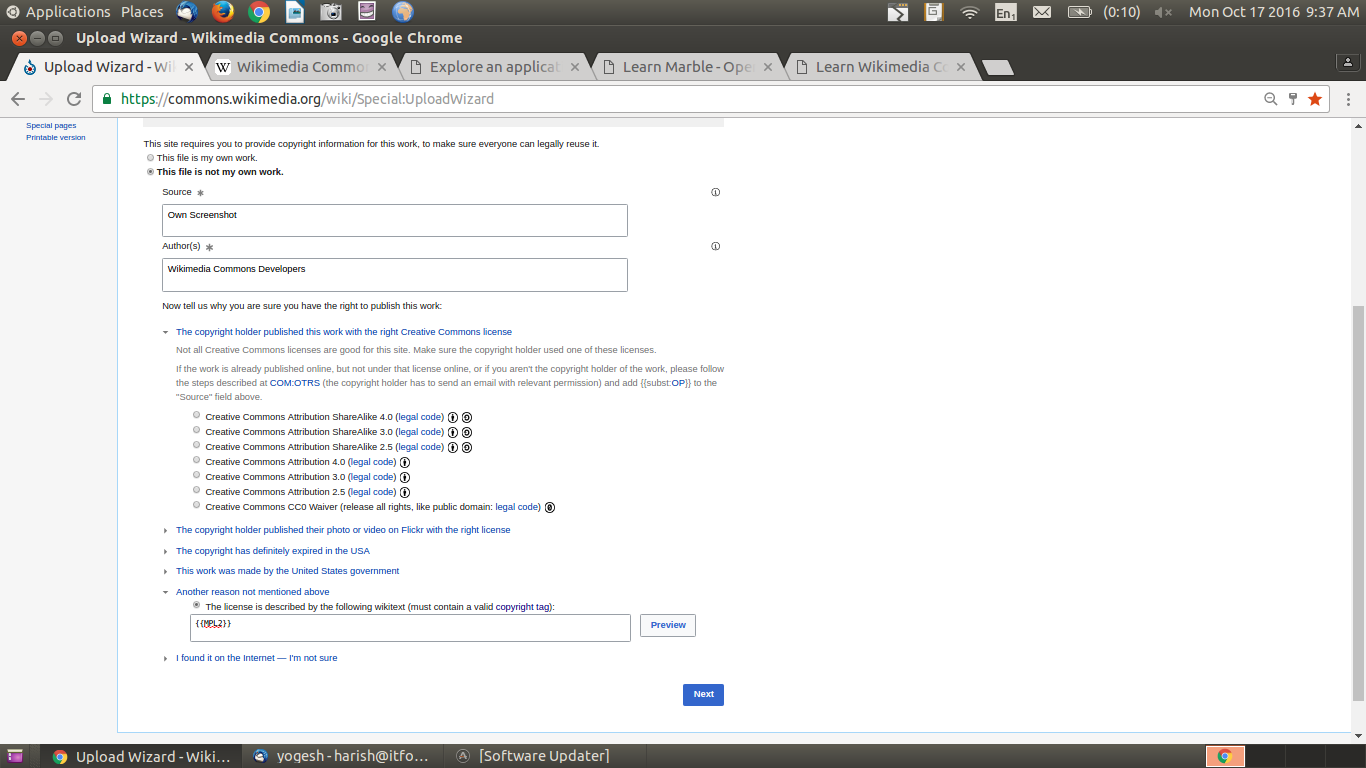
Task: Open the Applications menu
Action: [68, 12]
